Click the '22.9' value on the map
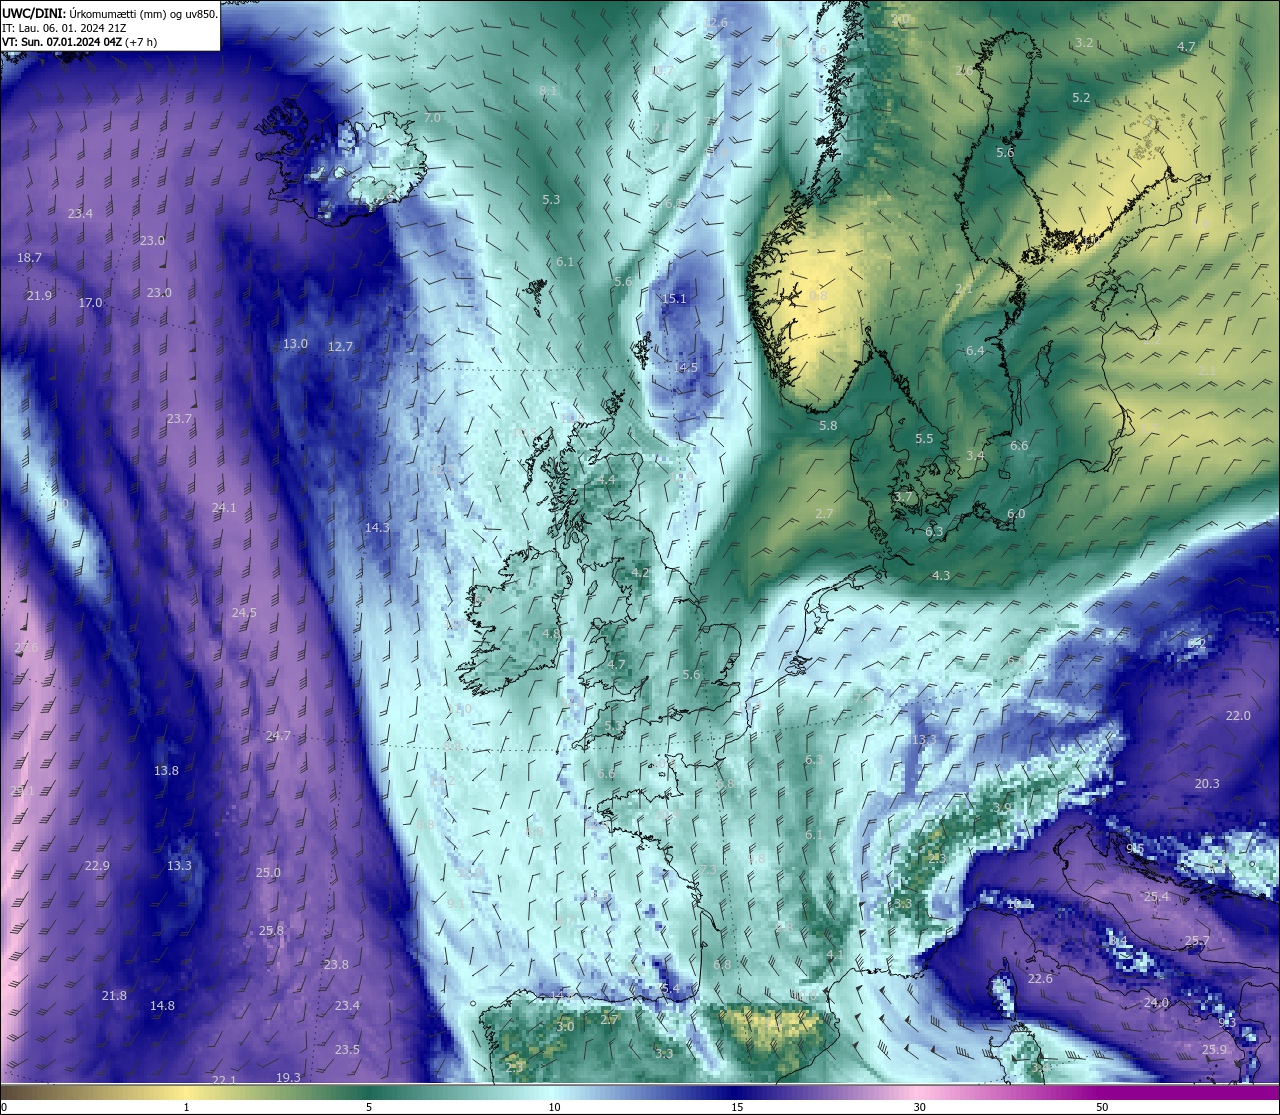 click(97, 866)
